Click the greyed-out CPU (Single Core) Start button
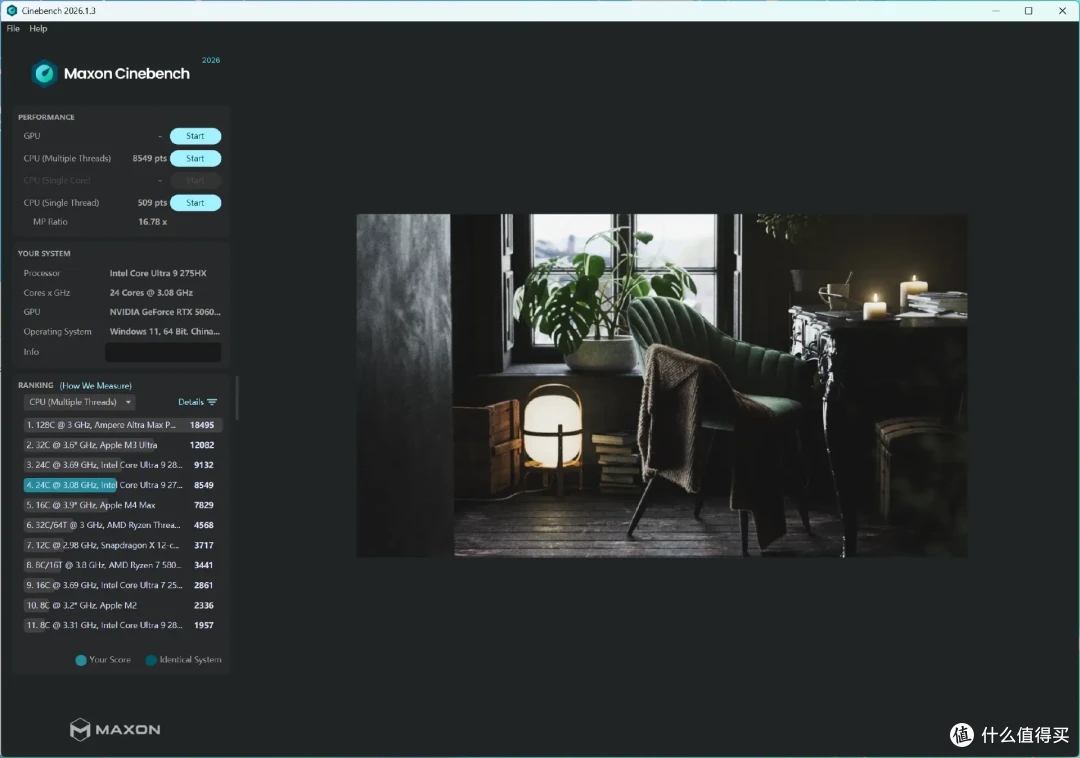 [x=195, y=180]
